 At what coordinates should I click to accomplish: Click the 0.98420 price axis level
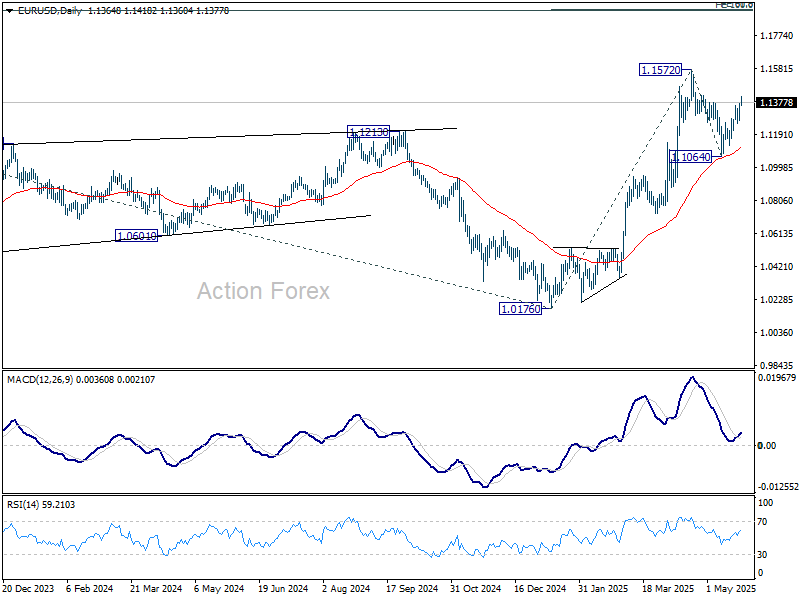tap(775, 365)
